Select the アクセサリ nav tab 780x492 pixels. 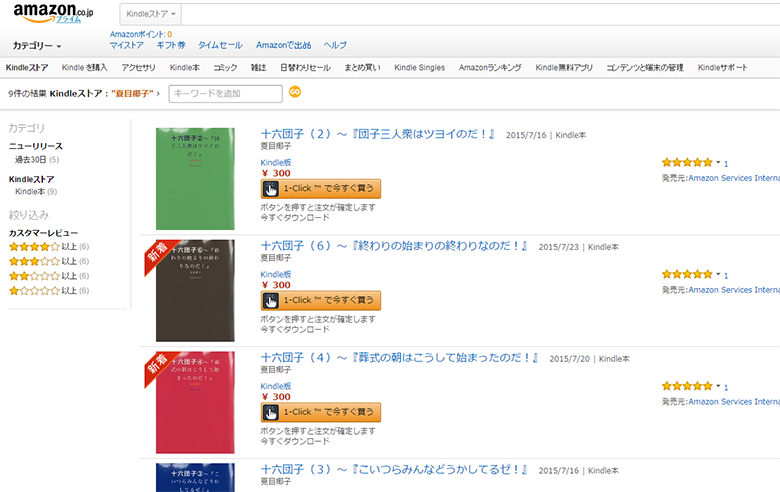[138, 68]
